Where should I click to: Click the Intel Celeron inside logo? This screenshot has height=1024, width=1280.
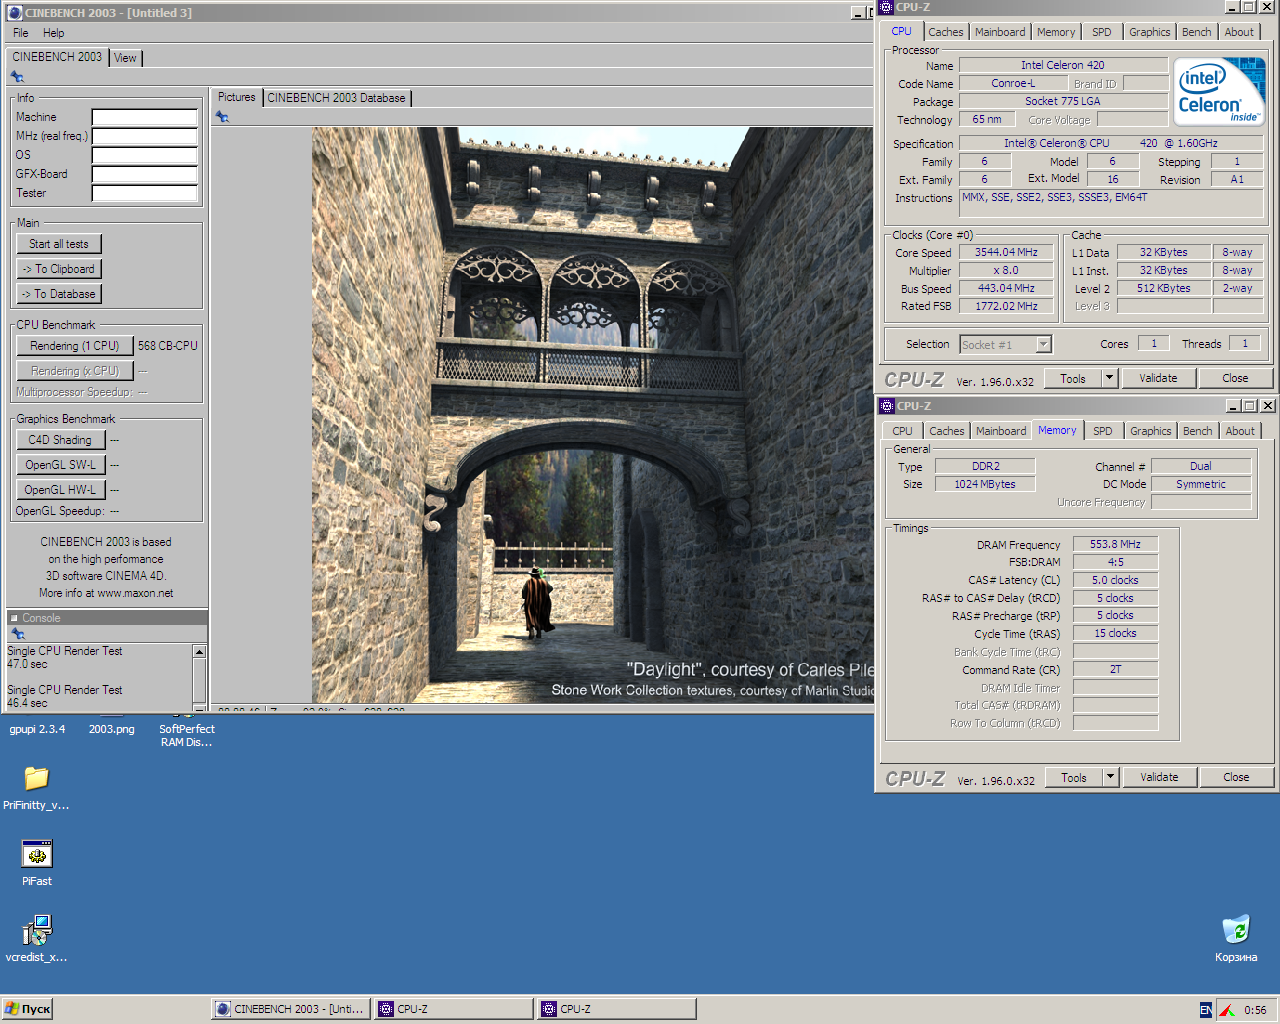click(1219, 91)
